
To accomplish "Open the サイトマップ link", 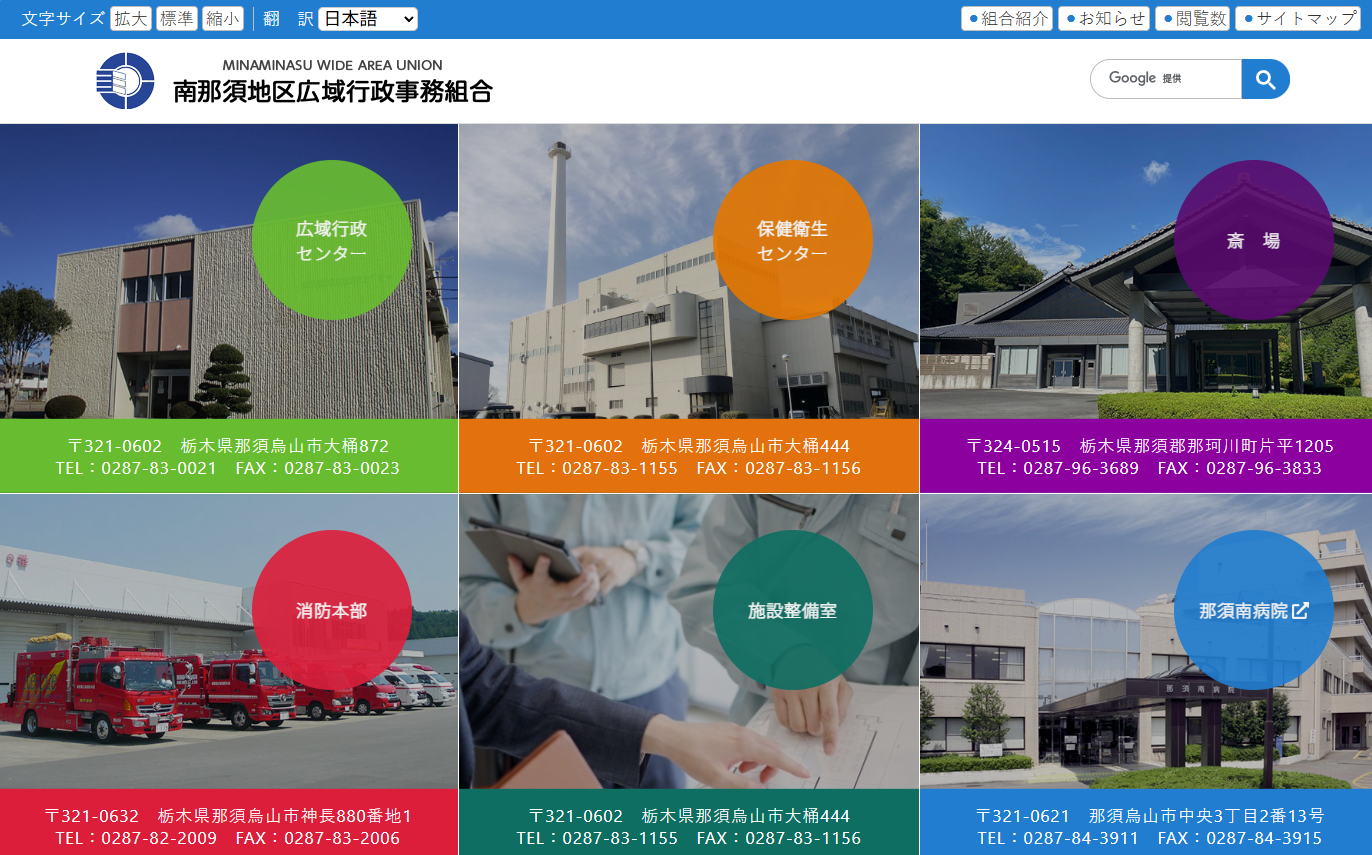I will coord(1298,19).
